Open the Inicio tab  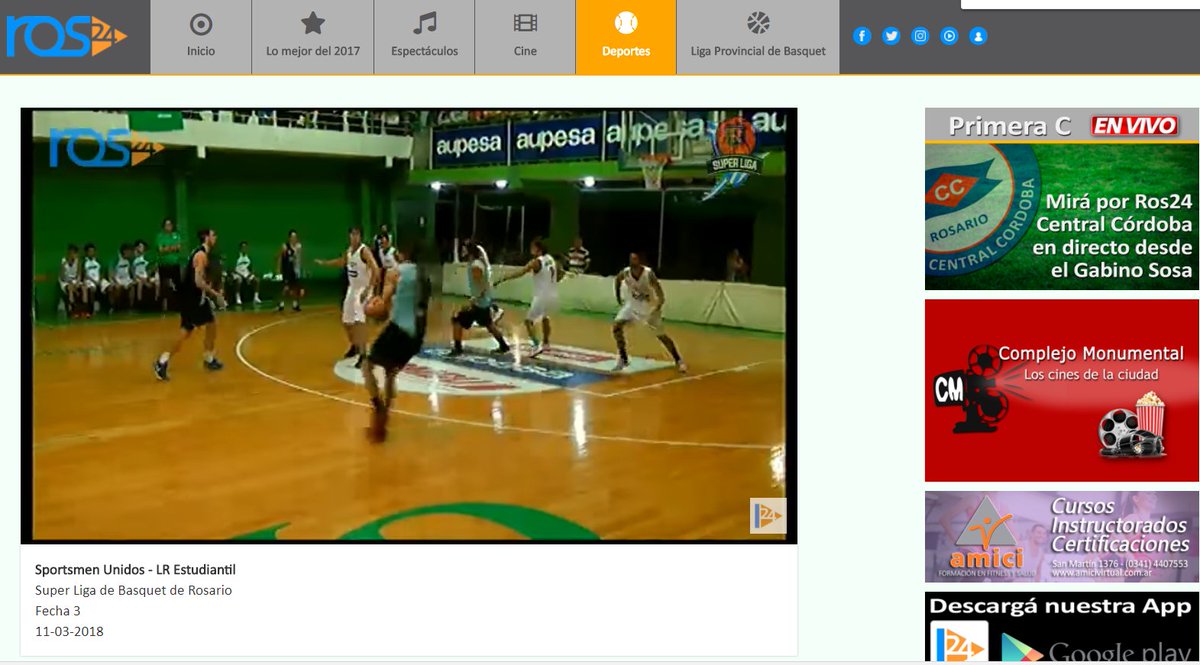pyautogui.click(x=201, y=37)
